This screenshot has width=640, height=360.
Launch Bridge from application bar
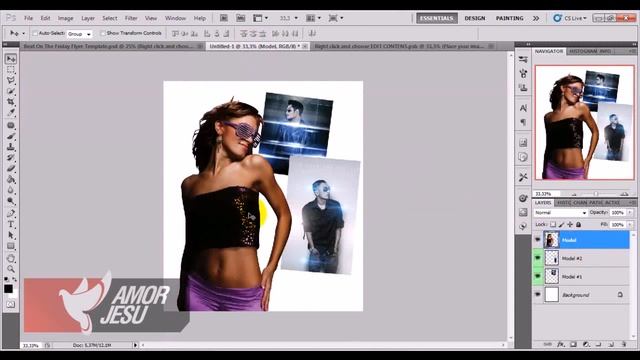coord(224,18)
